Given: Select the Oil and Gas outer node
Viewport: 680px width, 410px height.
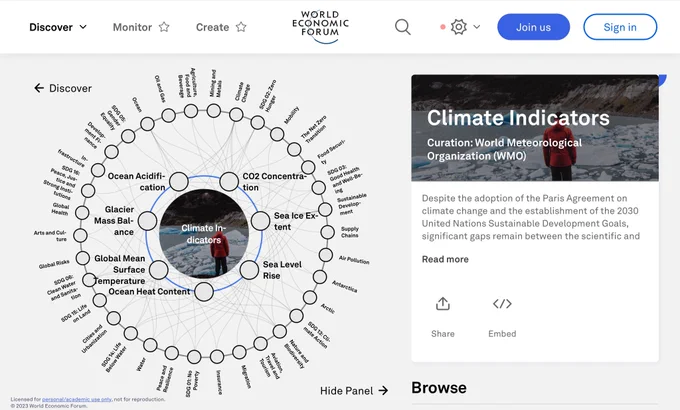Looking at the screenshot, I should 168,115.
